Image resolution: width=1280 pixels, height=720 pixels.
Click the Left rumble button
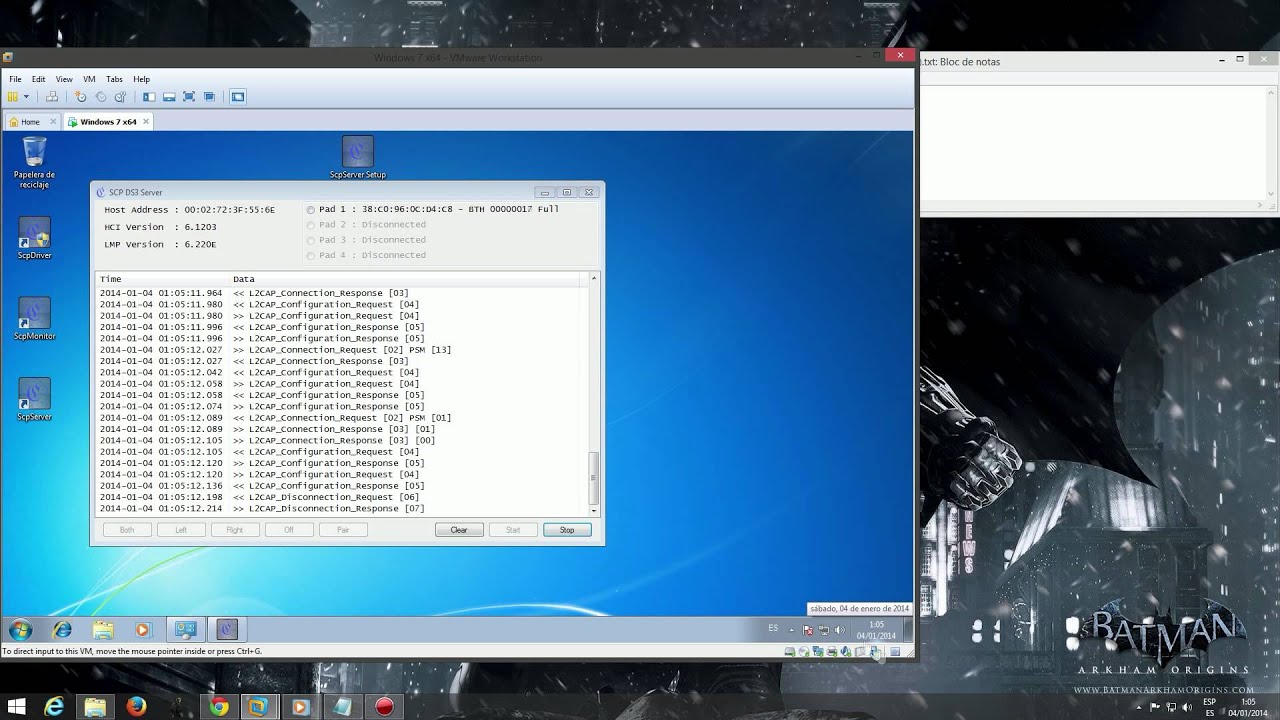tap(181, 530)
